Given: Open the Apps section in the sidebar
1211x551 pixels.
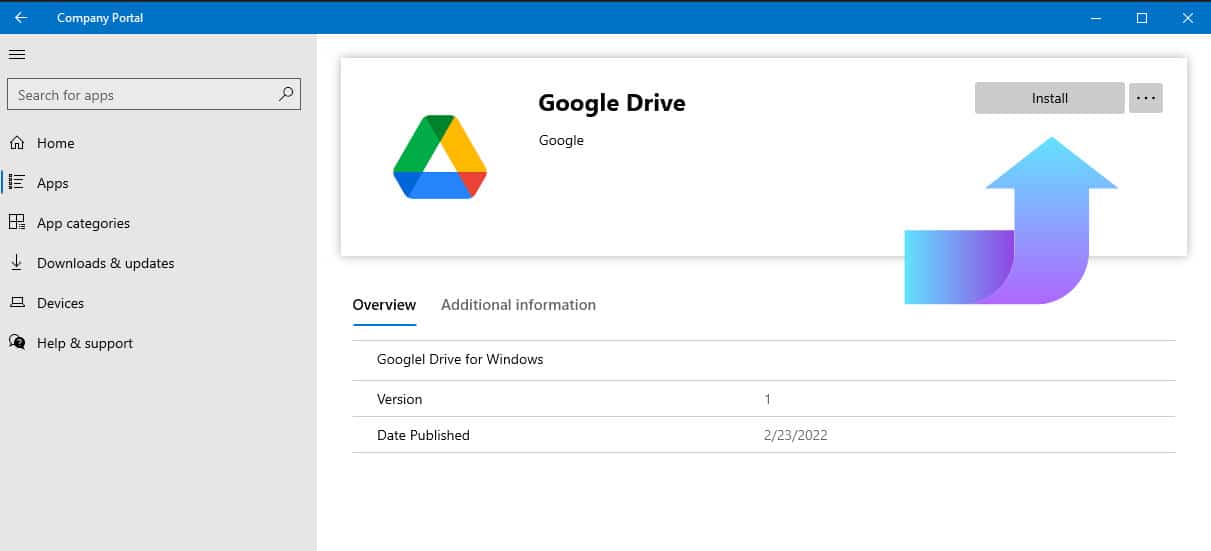Looking at the screenshot, I should click(x=52, y=183).
